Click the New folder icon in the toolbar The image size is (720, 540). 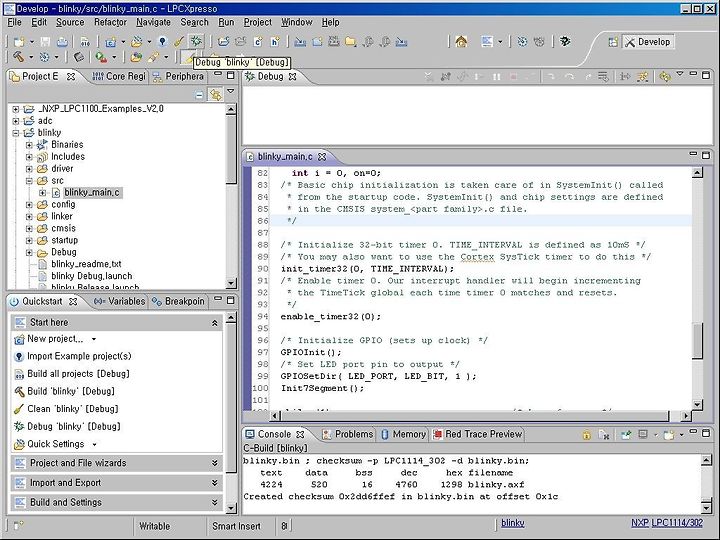coord(350,42)
